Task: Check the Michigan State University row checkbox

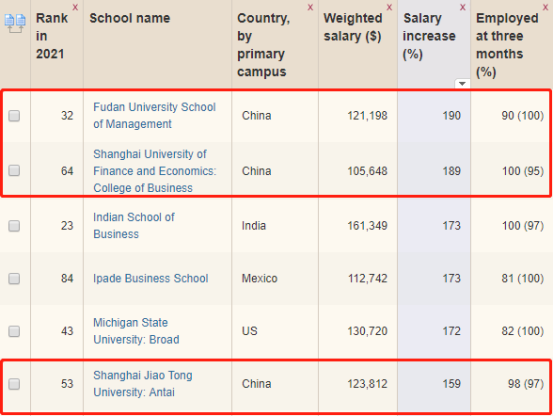Action: coord(14,331)
